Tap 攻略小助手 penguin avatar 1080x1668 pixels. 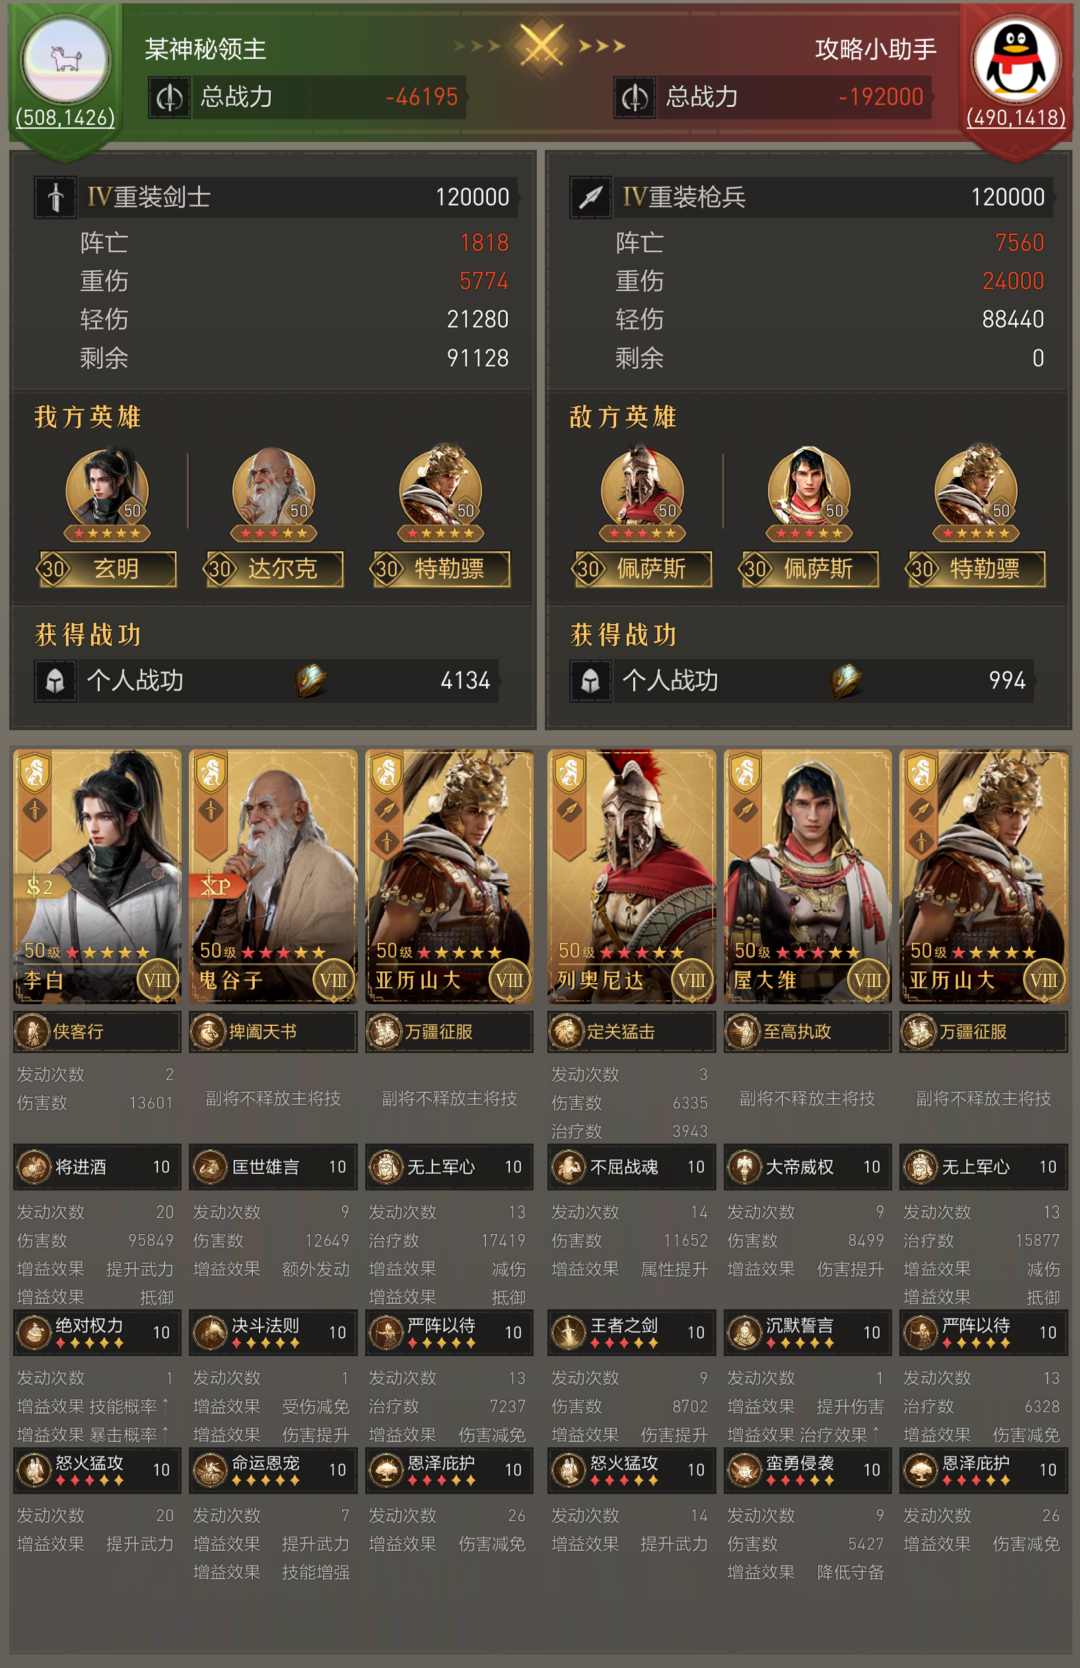tap(1016, 58)
